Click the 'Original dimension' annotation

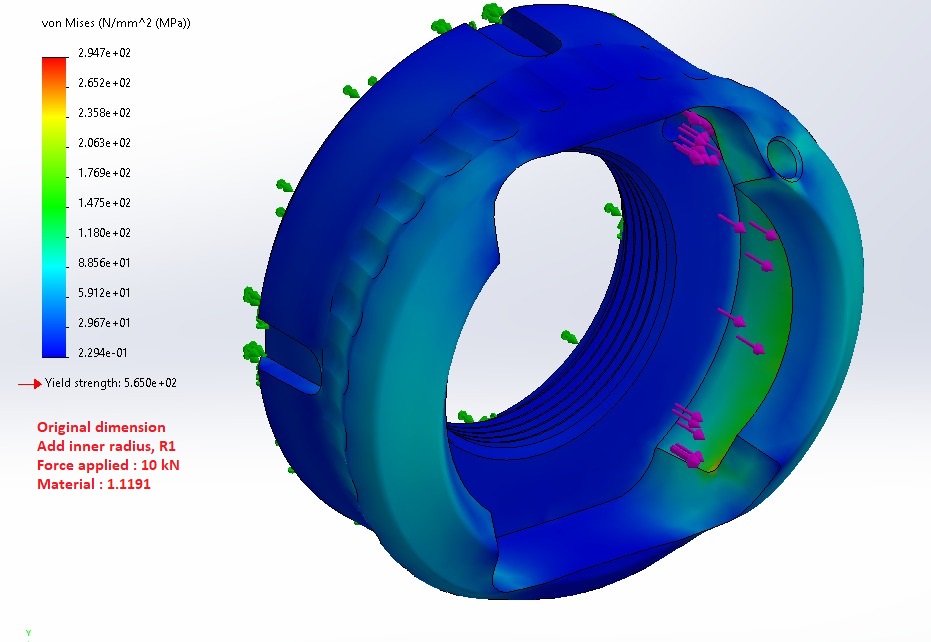(x=101, y=427)
